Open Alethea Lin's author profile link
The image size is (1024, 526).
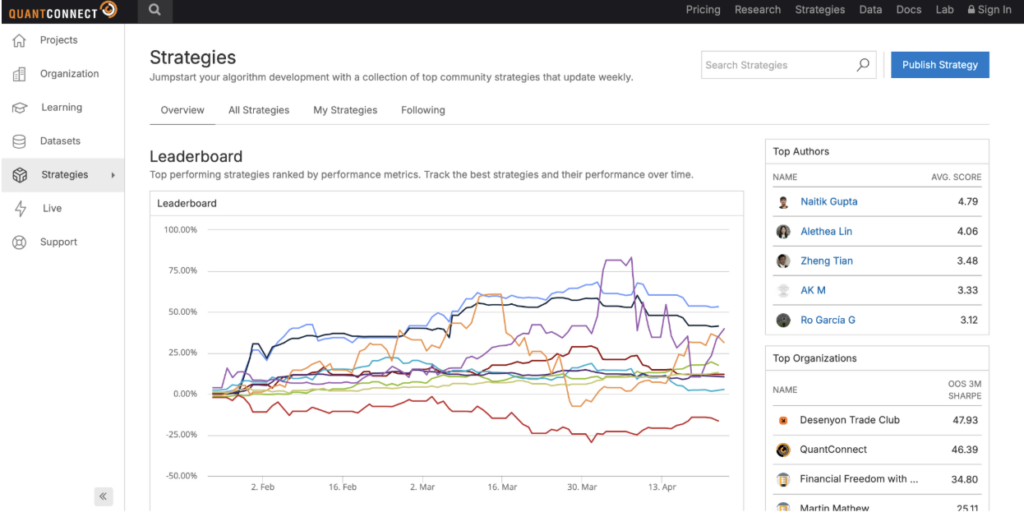(826, 231)
